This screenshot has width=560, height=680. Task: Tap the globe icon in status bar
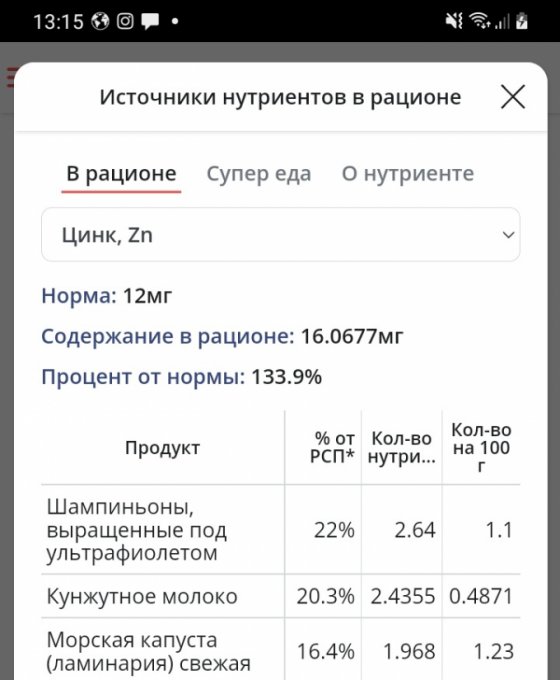100,21
